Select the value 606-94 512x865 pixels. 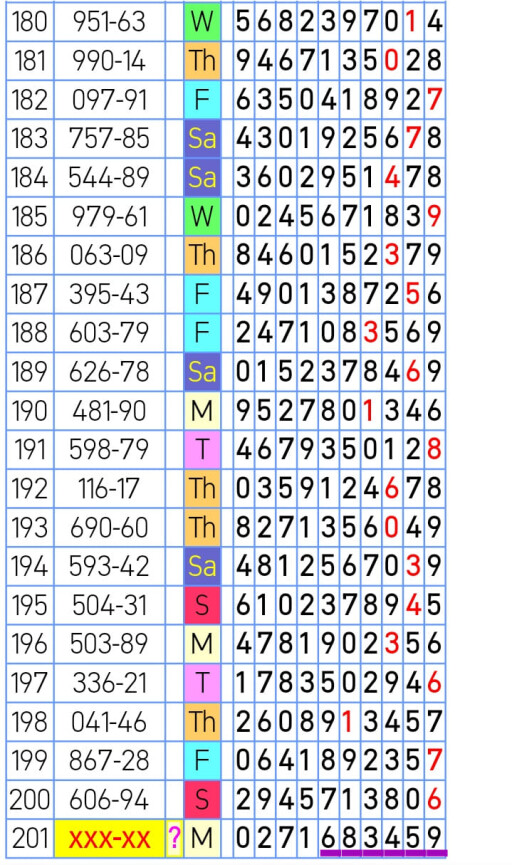110,799
